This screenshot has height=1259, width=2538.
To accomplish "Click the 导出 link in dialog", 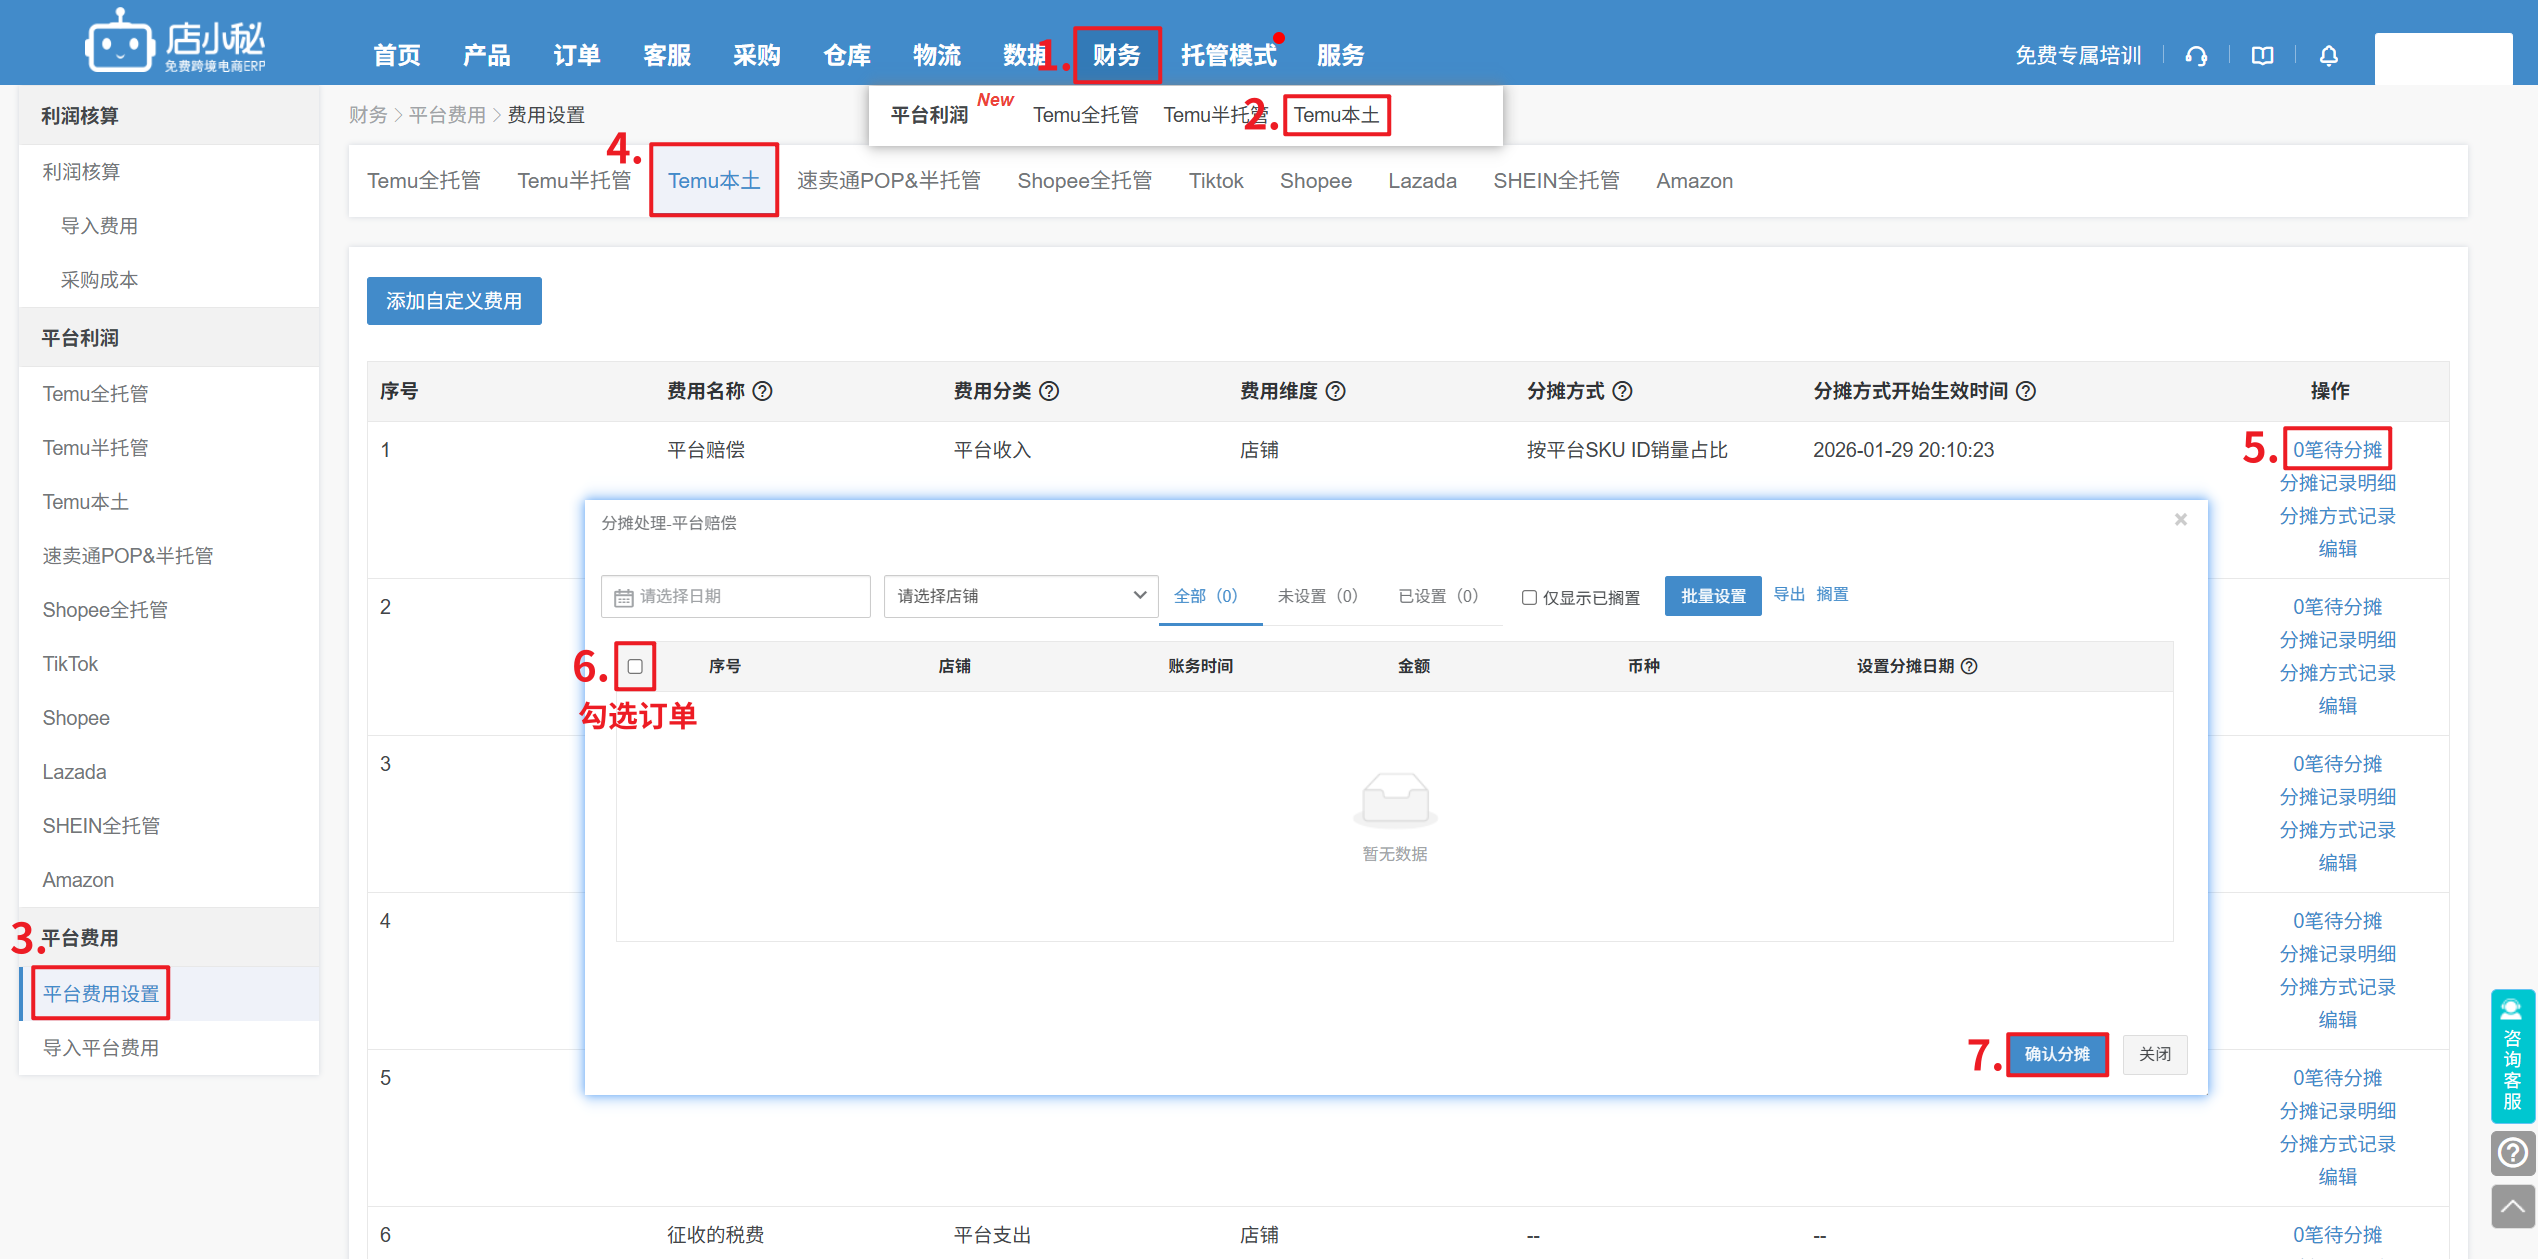I will pos(1788,594).
